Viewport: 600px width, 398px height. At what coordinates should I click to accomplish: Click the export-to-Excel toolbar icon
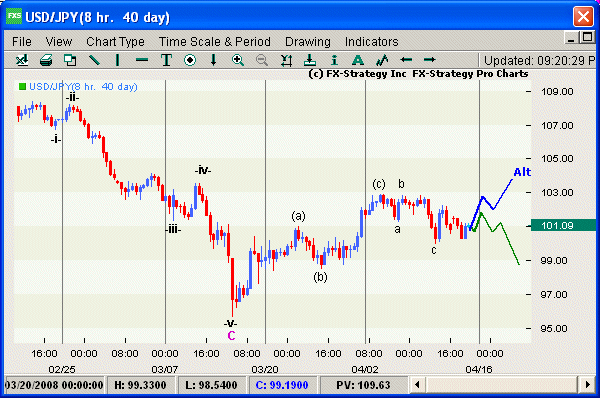[x=22, y=60]
